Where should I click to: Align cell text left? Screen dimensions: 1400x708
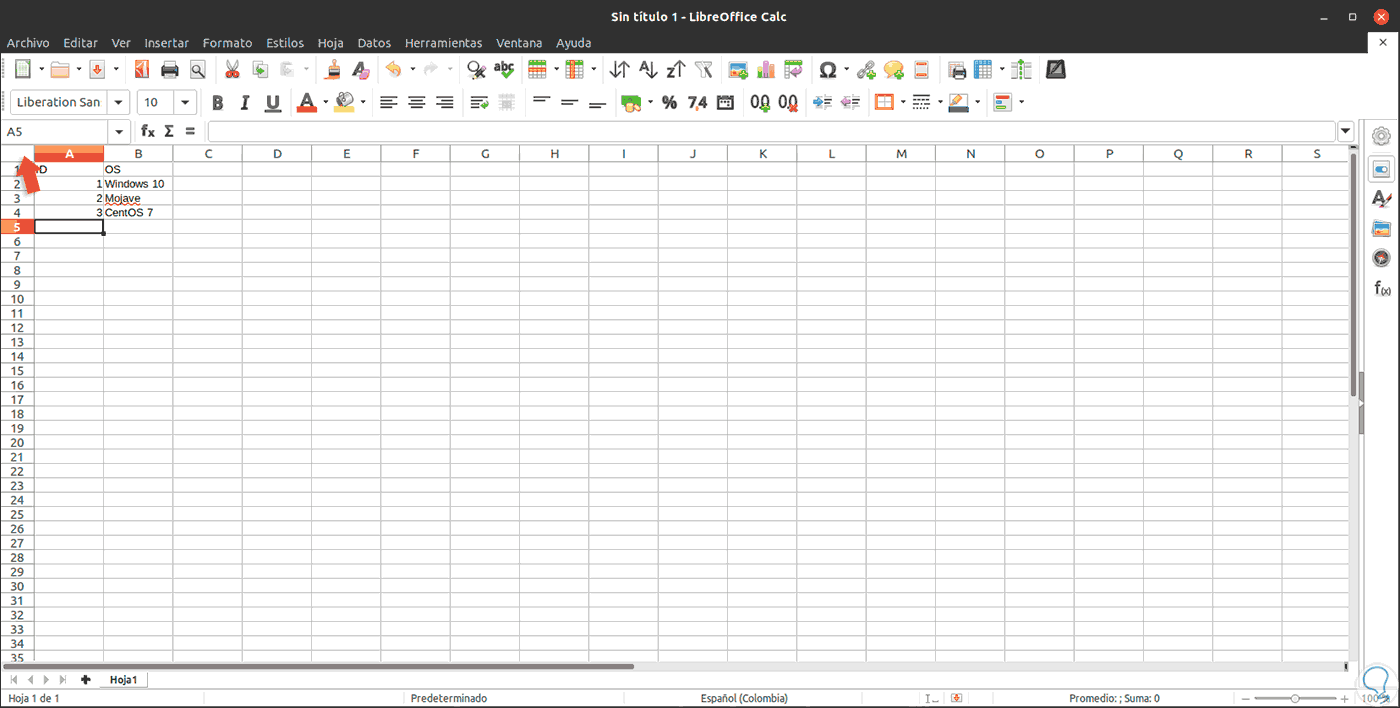[389, 102]
